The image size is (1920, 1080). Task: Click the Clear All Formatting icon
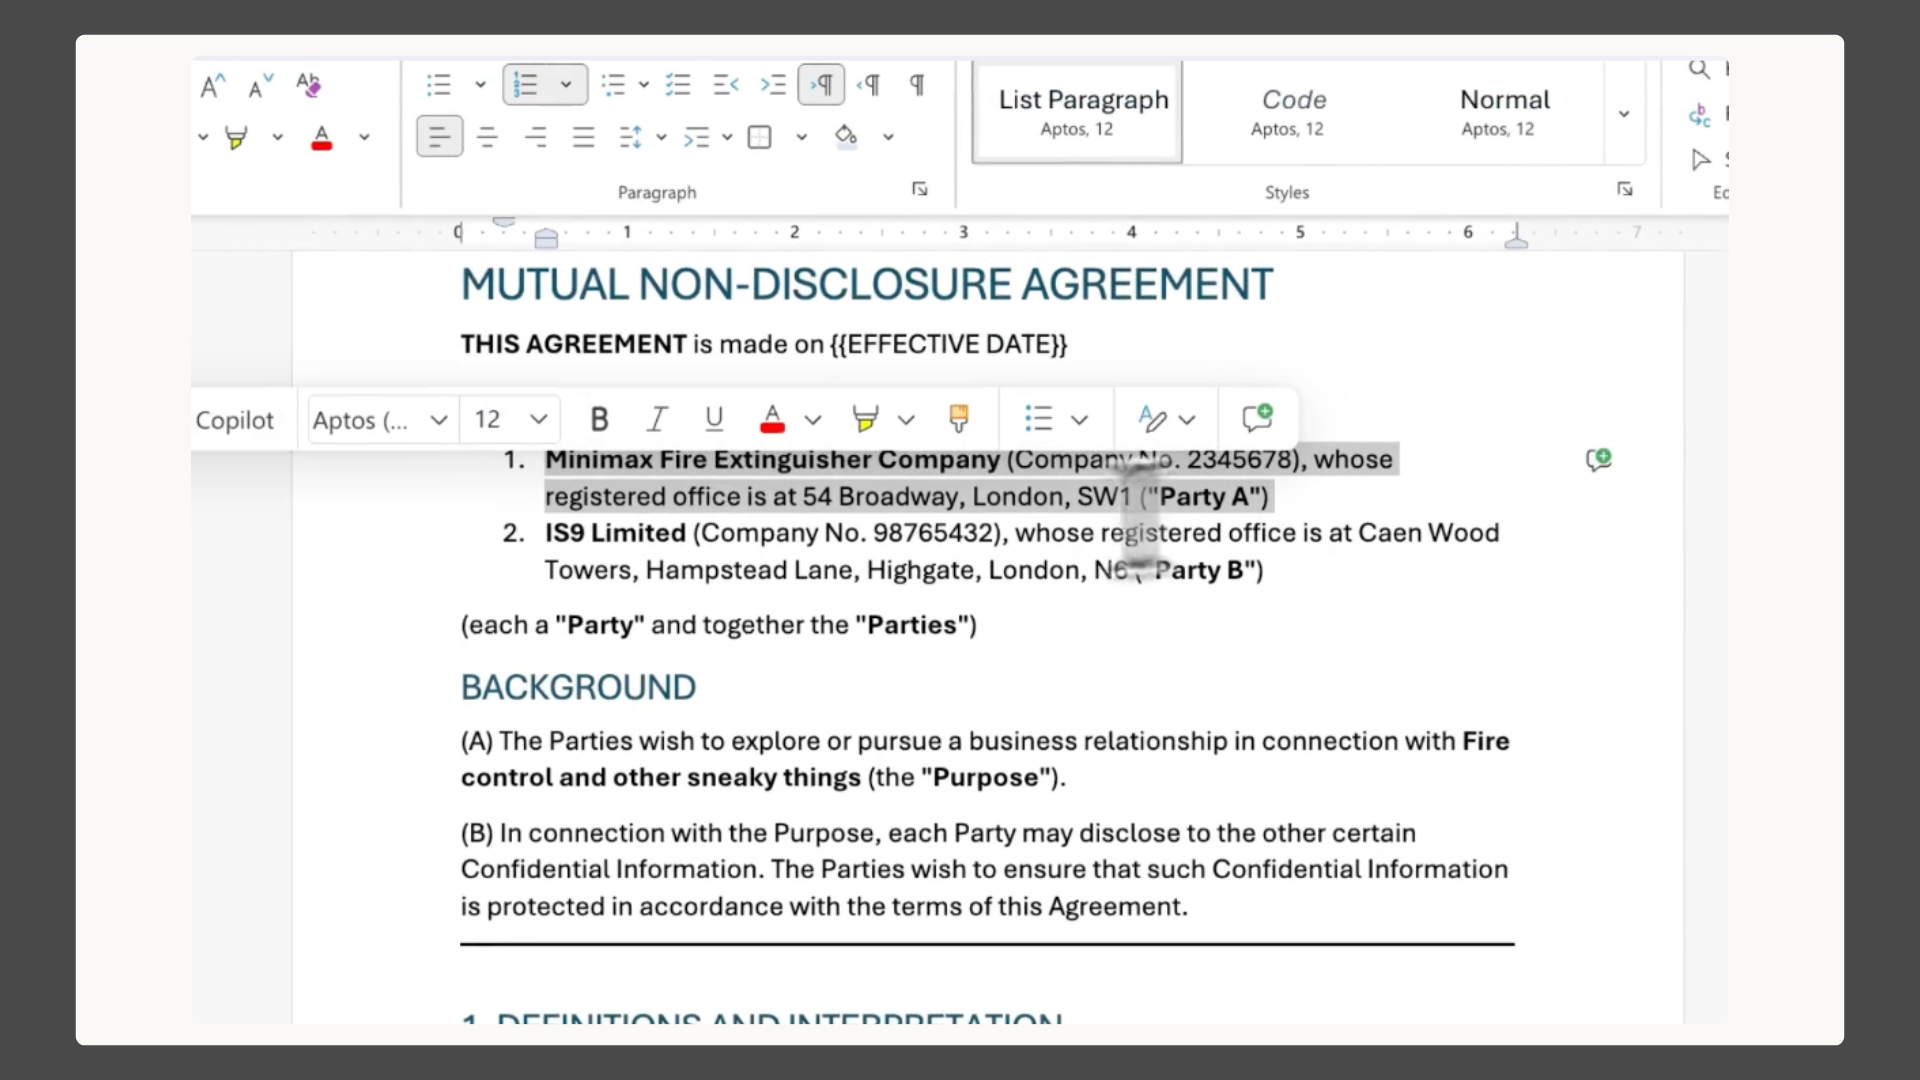pos(308,86)
